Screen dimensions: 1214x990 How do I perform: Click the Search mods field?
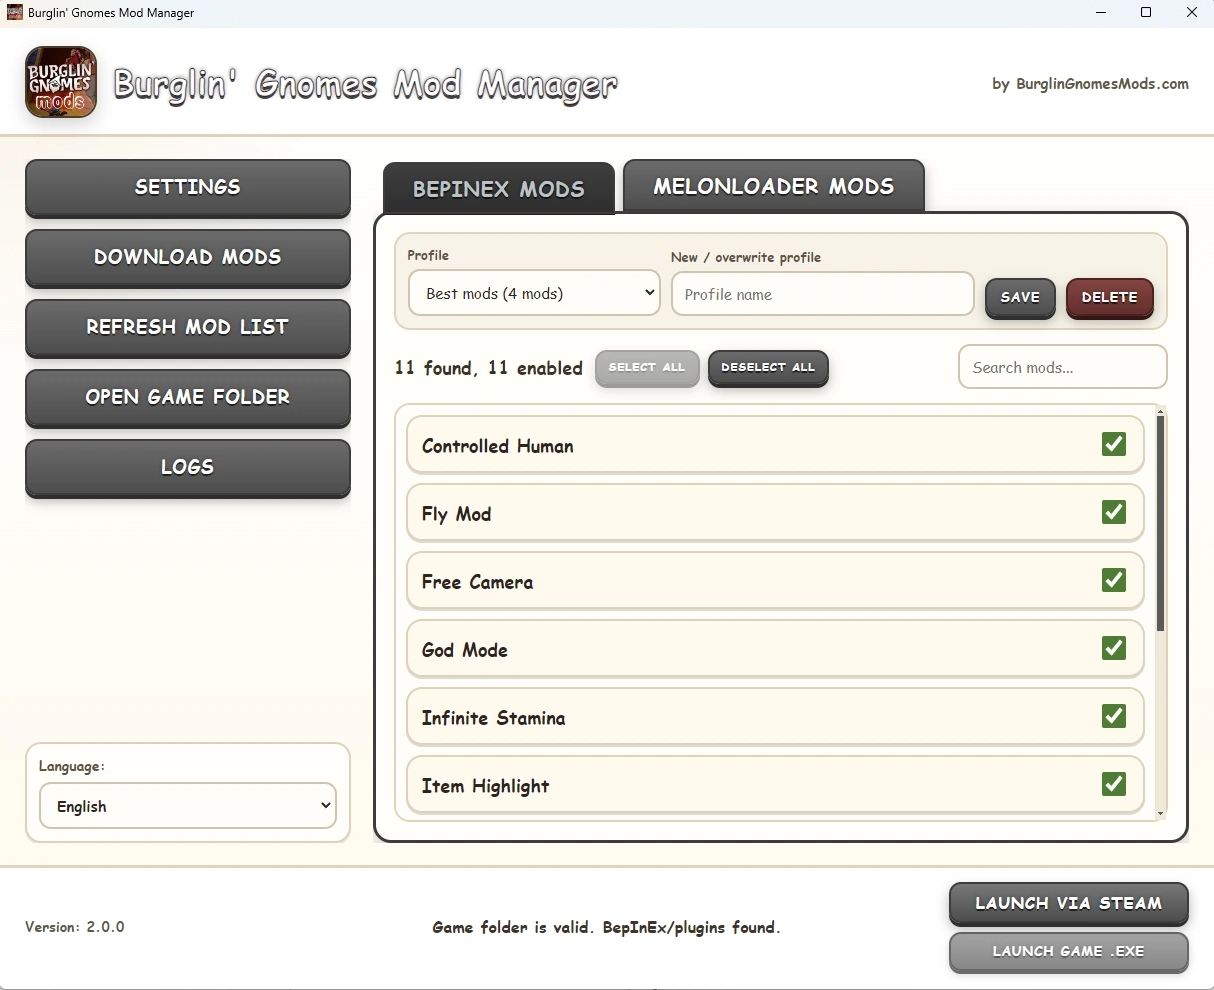(x=1063, y=367)
